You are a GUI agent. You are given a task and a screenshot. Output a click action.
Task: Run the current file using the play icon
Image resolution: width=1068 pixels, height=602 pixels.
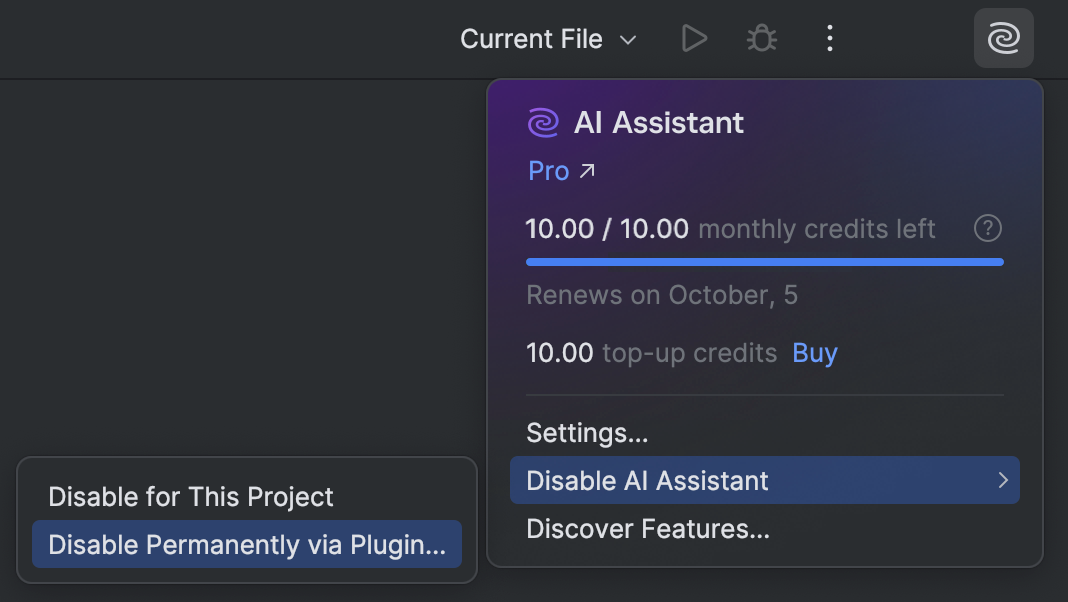(694, 38)
